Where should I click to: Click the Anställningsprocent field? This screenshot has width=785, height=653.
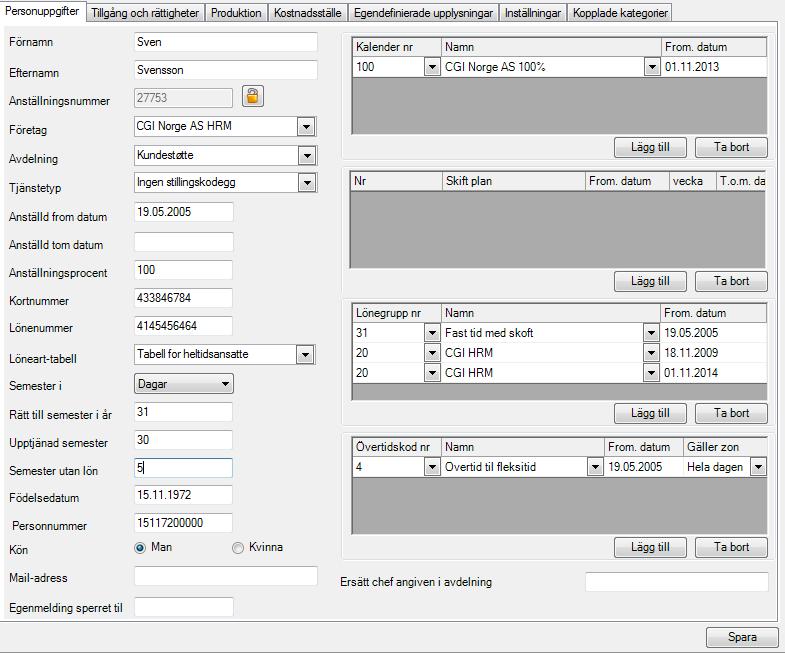(183, 270)
